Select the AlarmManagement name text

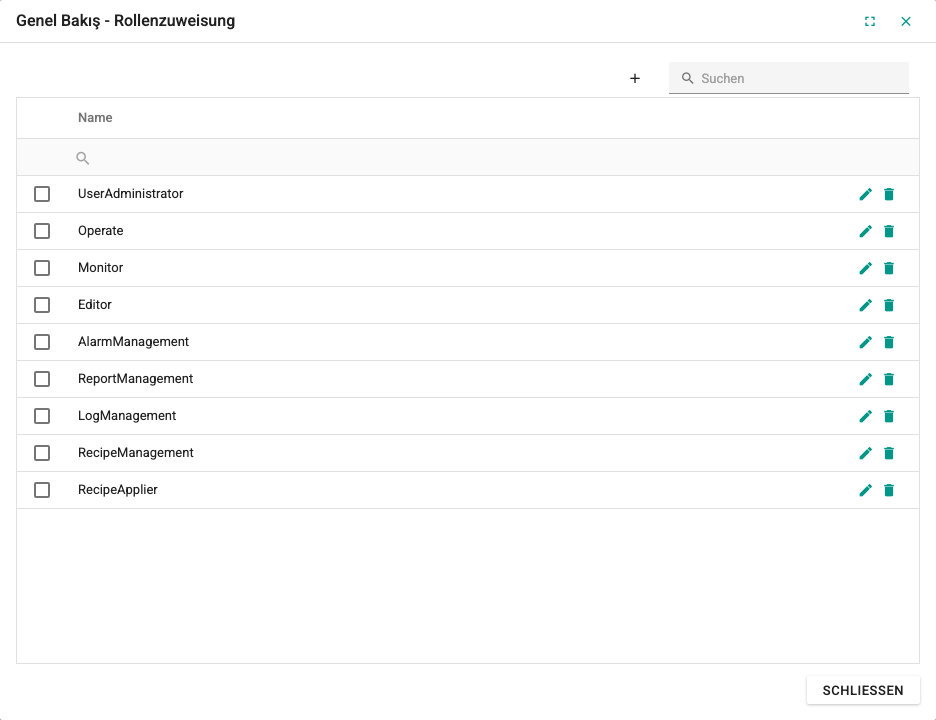[133, 342]
